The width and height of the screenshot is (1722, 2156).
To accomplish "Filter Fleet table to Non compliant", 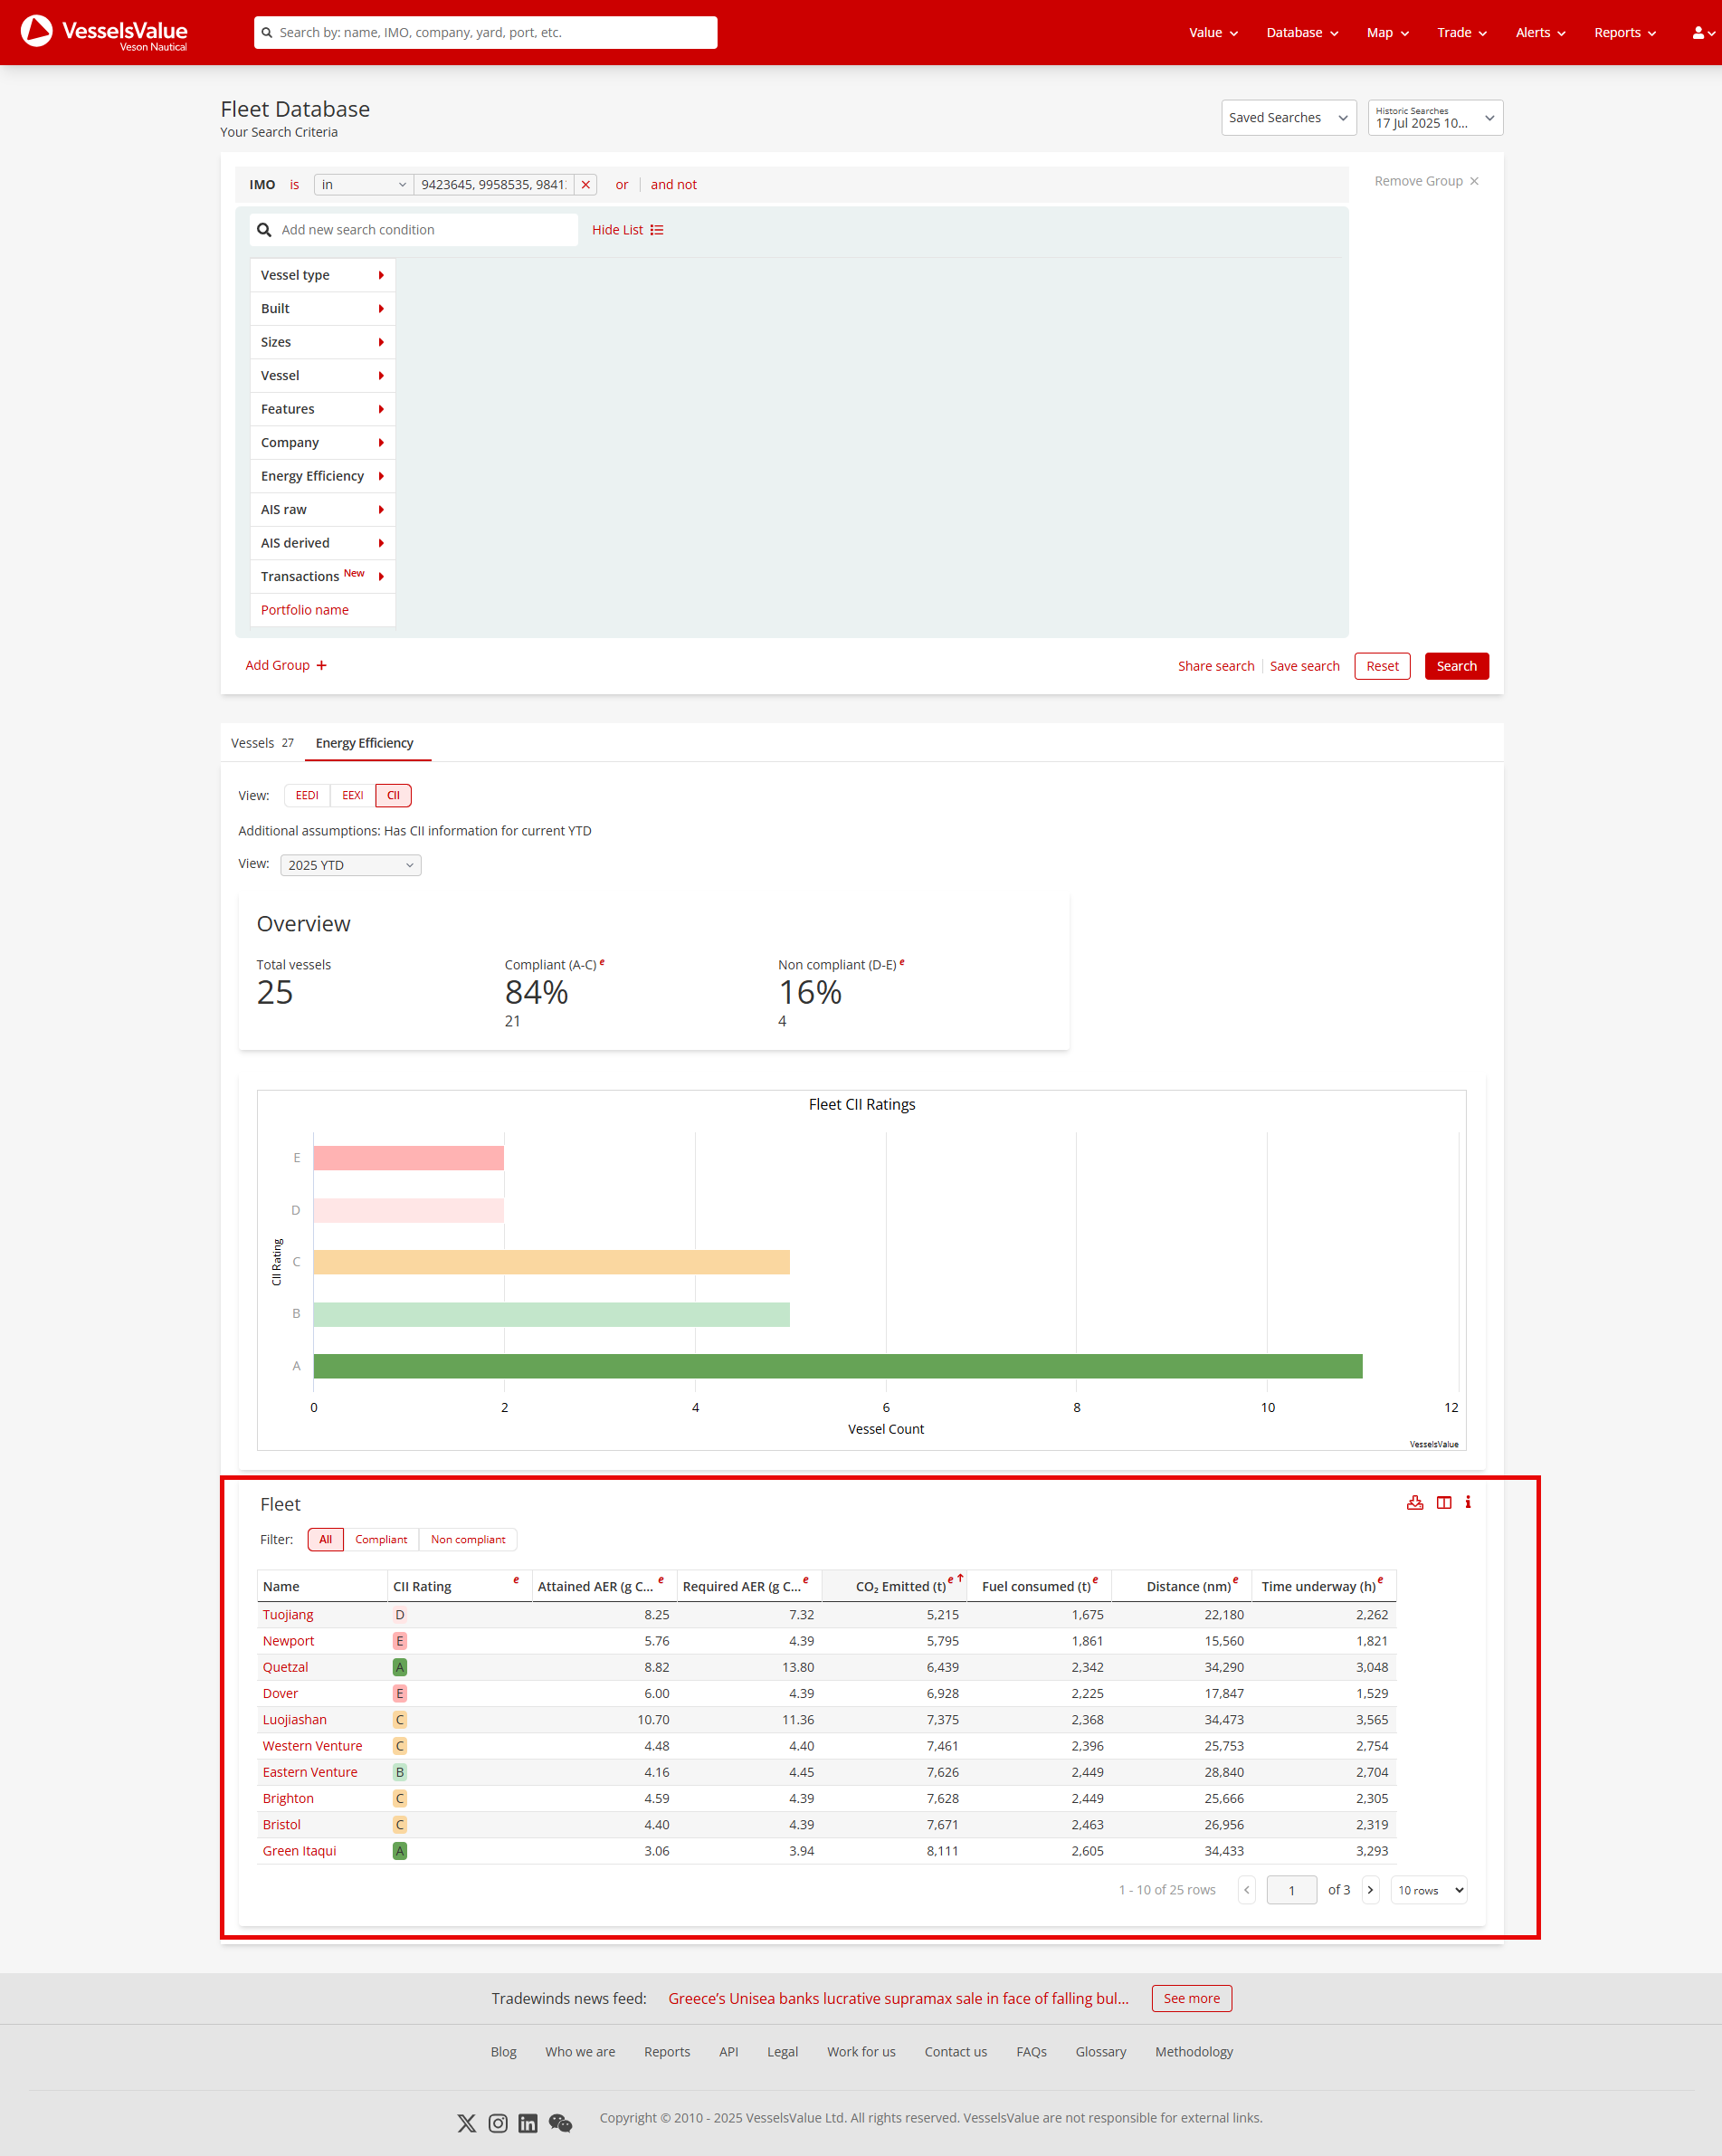I will (x=467, y=1539).
